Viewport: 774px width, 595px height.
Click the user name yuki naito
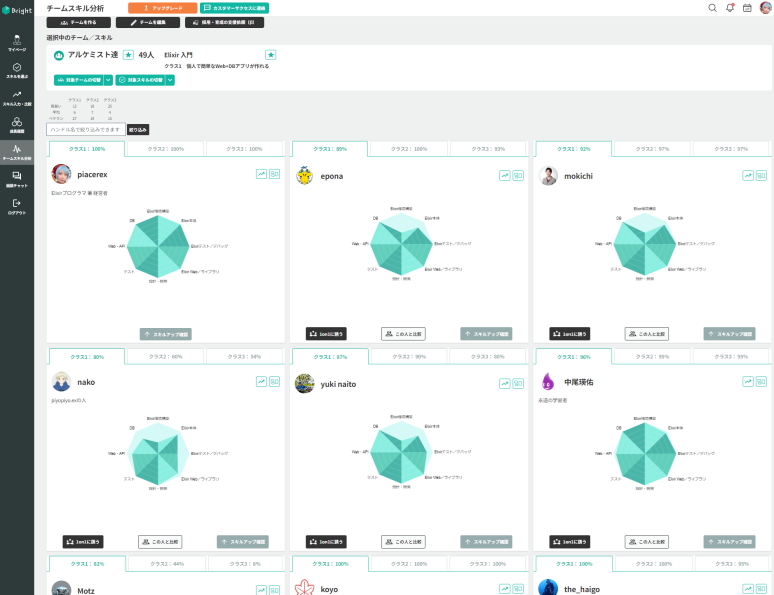(338, 384)
